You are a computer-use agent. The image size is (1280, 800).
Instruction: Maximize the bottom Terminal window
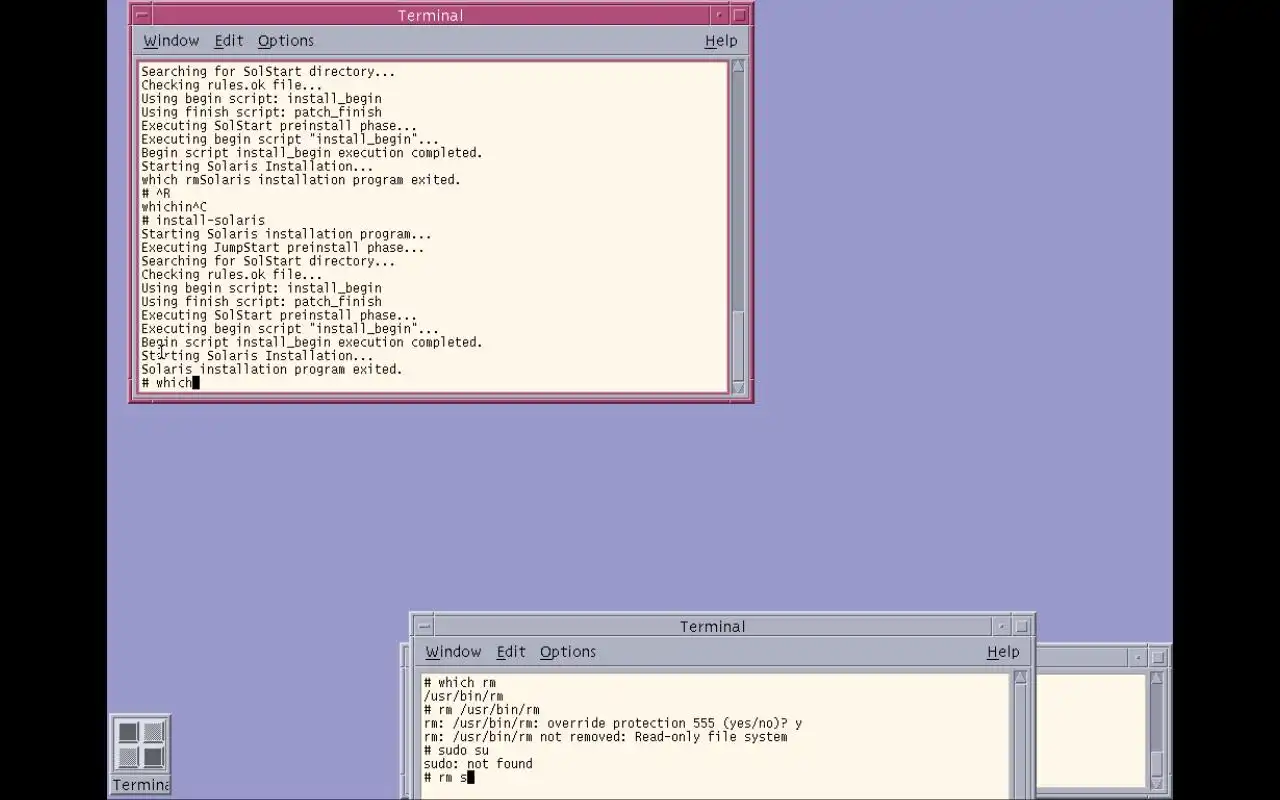tap(1022, 626)
